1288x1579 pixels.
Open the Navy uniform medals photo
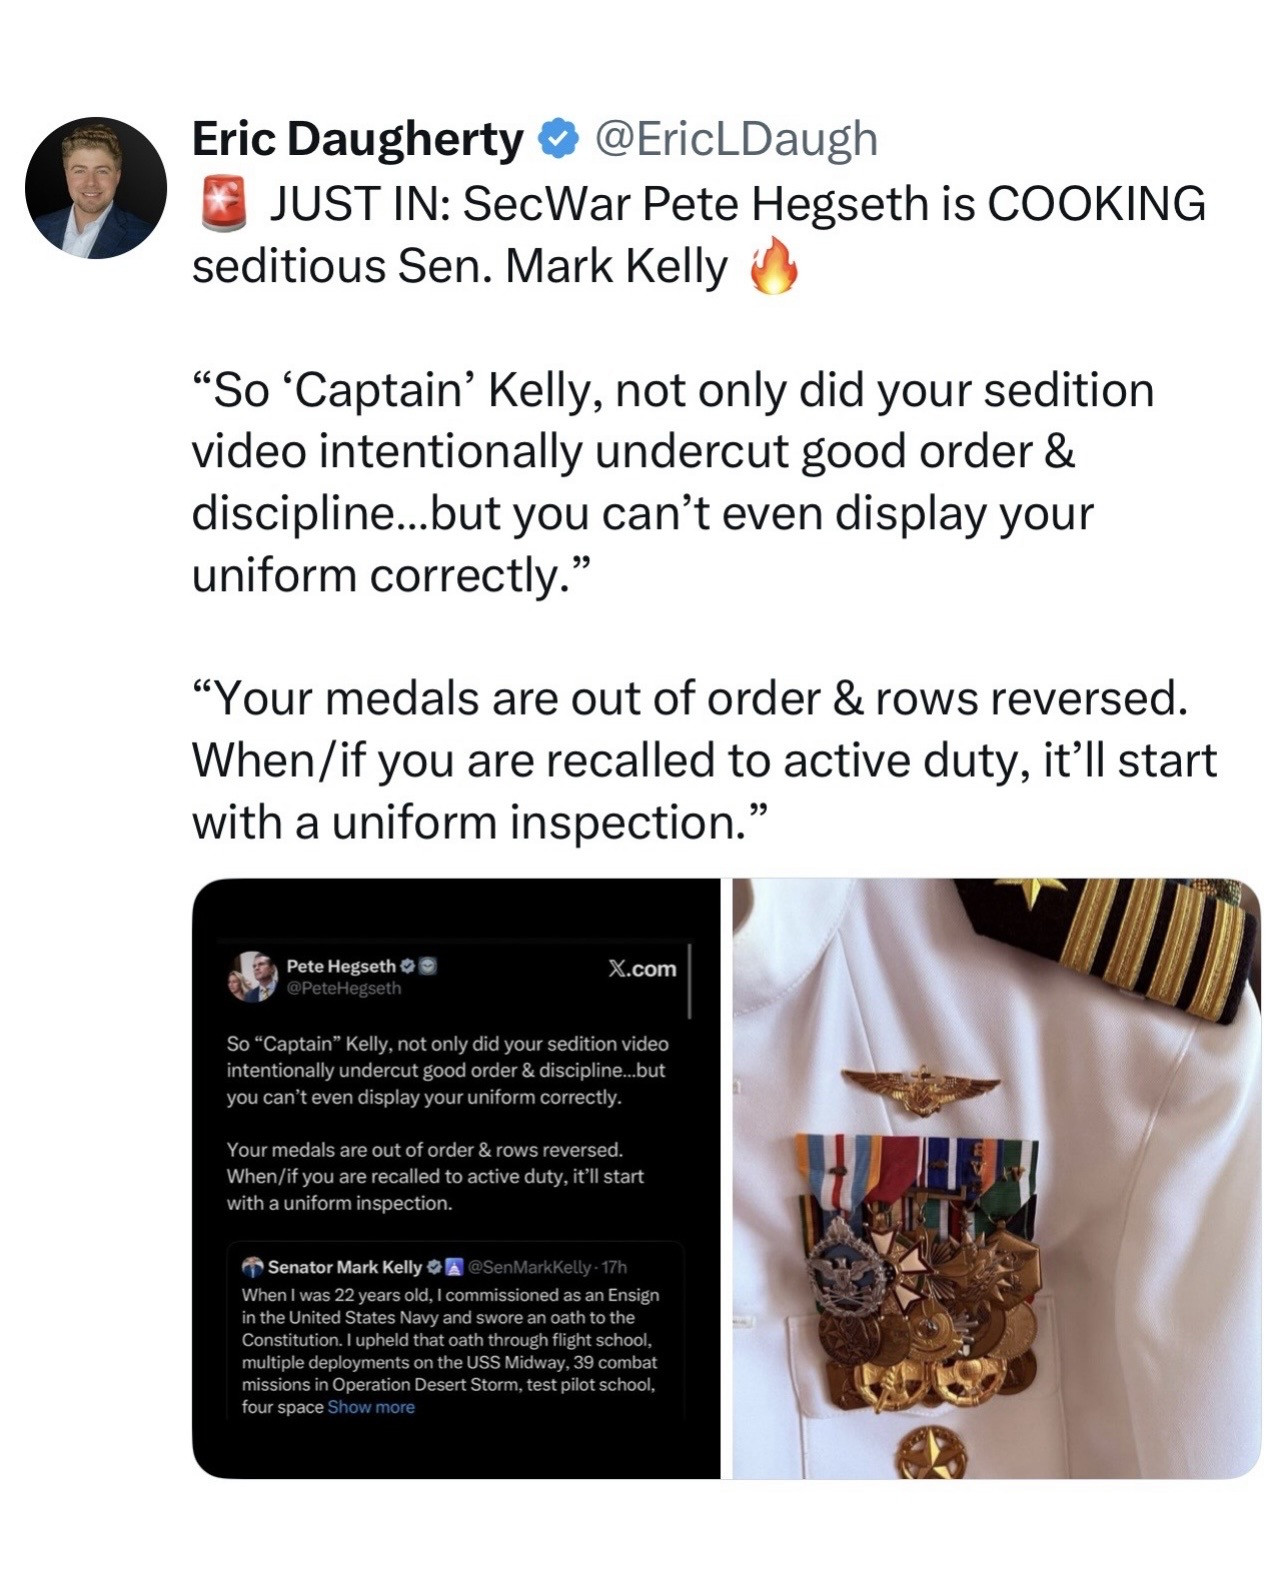(x=996, y=1178)
